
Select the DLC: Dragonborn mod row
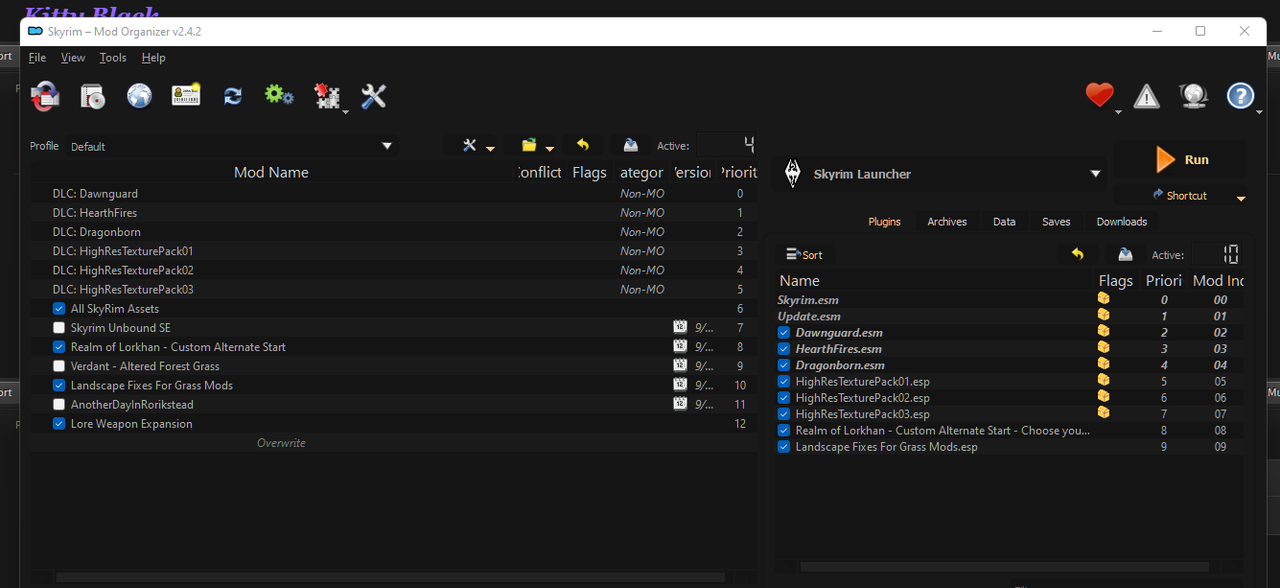(393, 232)
